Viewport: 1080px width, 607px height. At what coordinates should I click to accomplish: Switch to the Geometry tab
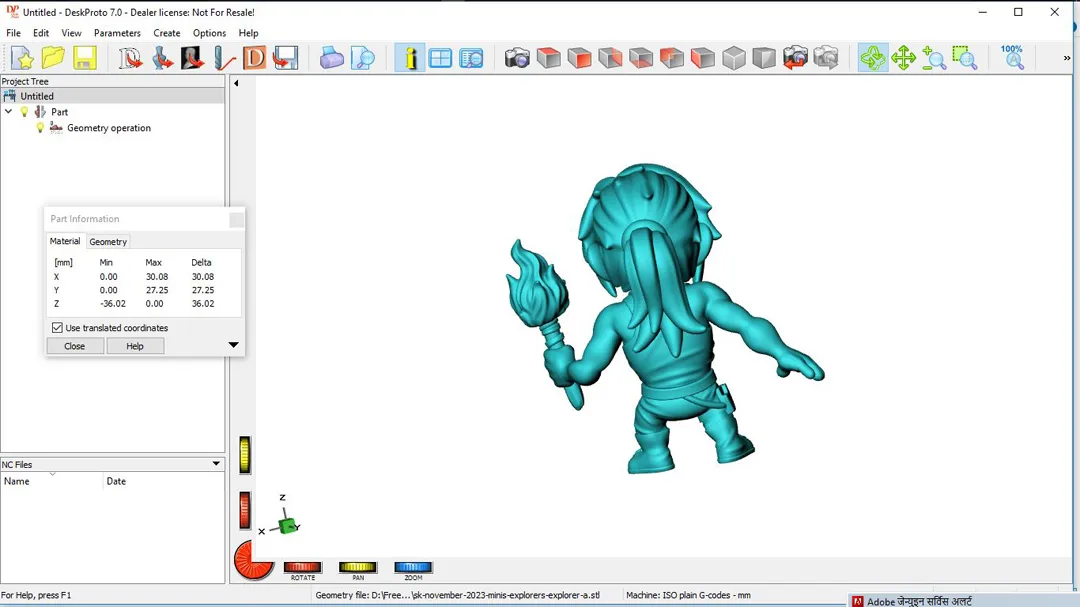108,242
